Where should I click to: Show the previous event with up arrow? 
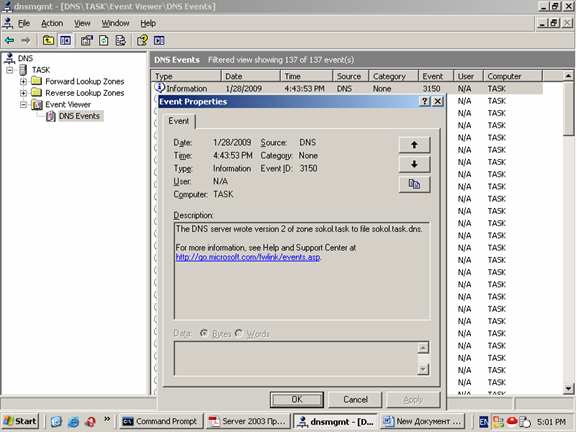[414, 145]
